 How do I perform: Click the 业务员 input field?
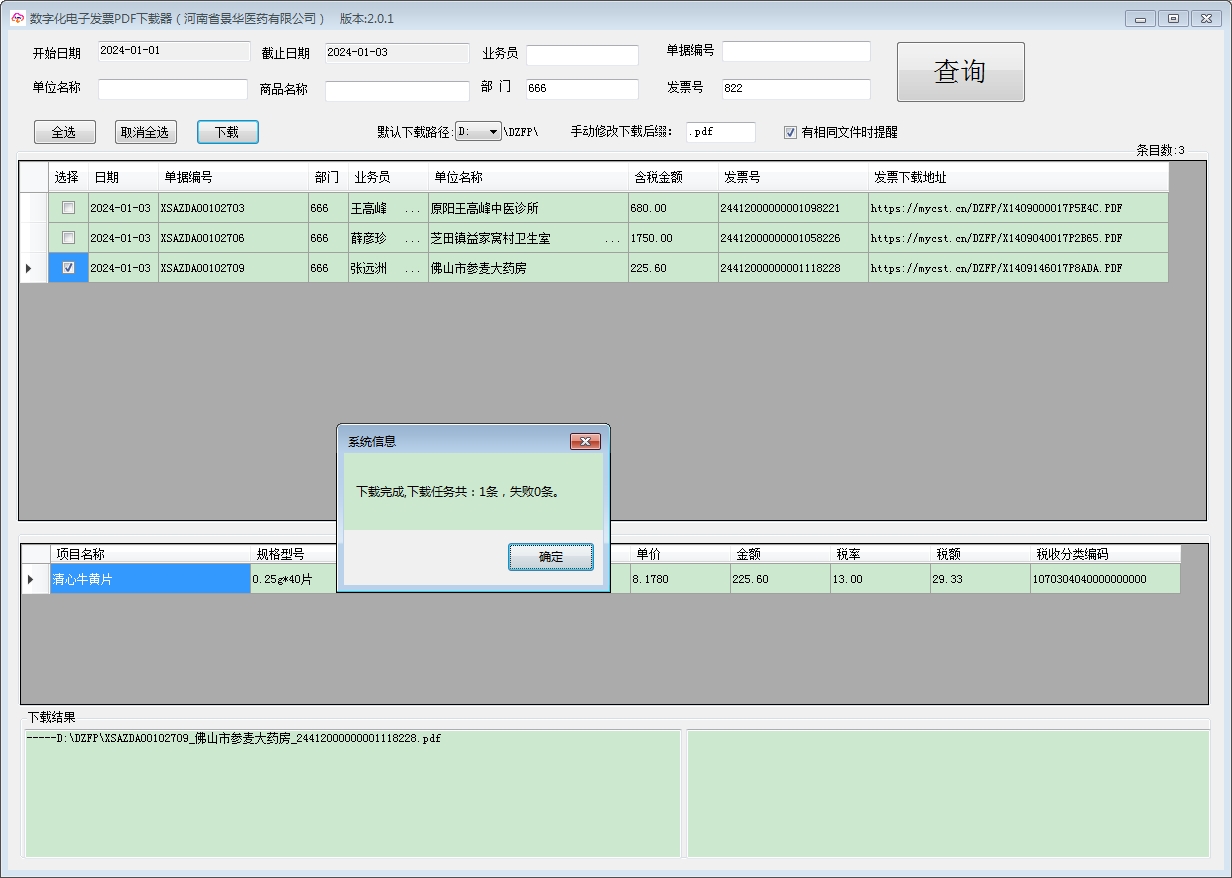[582, 54]
